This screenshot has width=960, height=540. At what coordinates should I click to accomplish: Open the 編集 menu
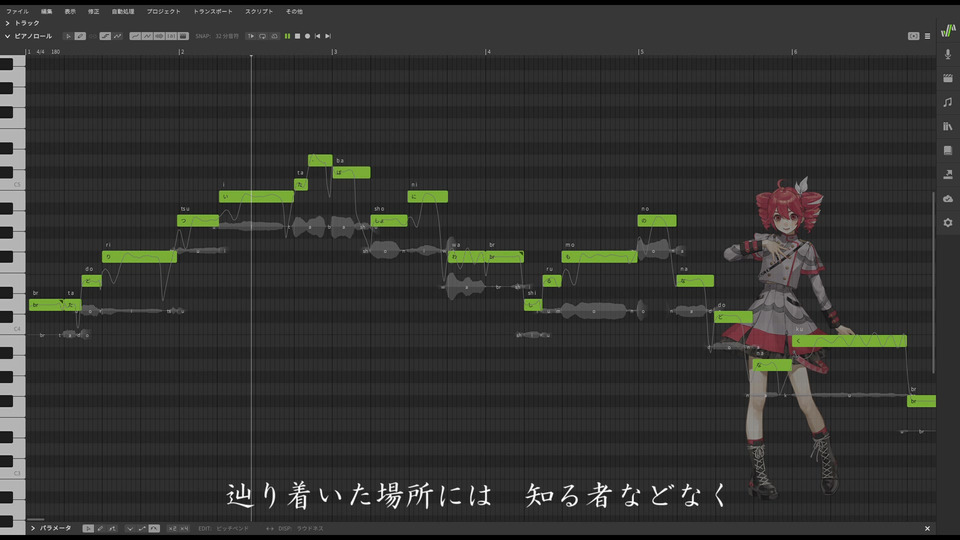click(x=47, y=11)
